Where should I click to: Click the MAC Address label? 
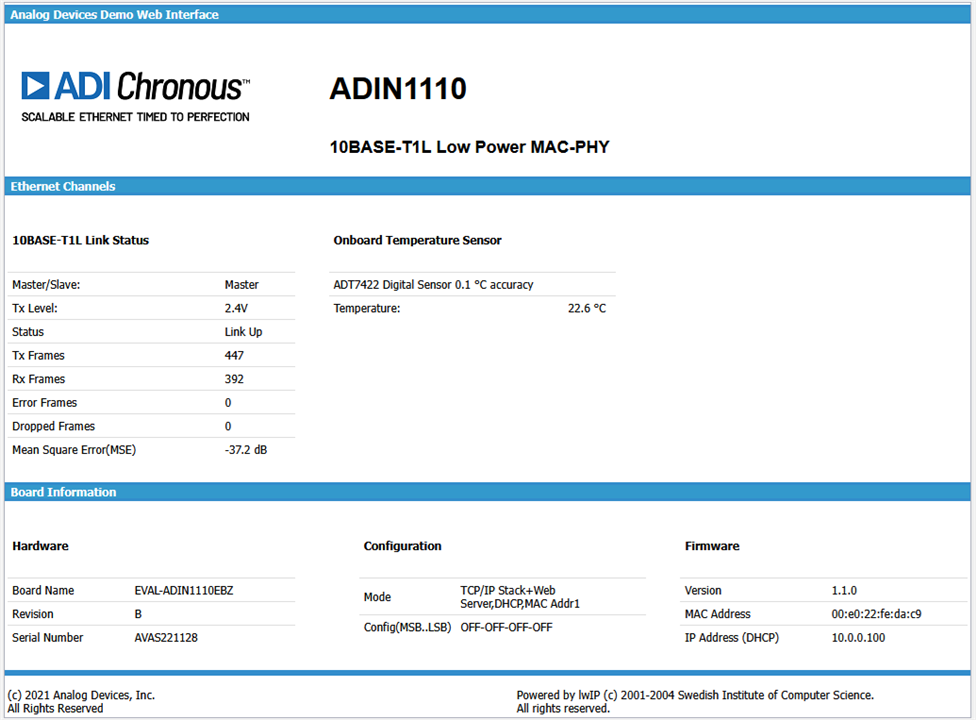pyautogui.click(x=718, y=614)
